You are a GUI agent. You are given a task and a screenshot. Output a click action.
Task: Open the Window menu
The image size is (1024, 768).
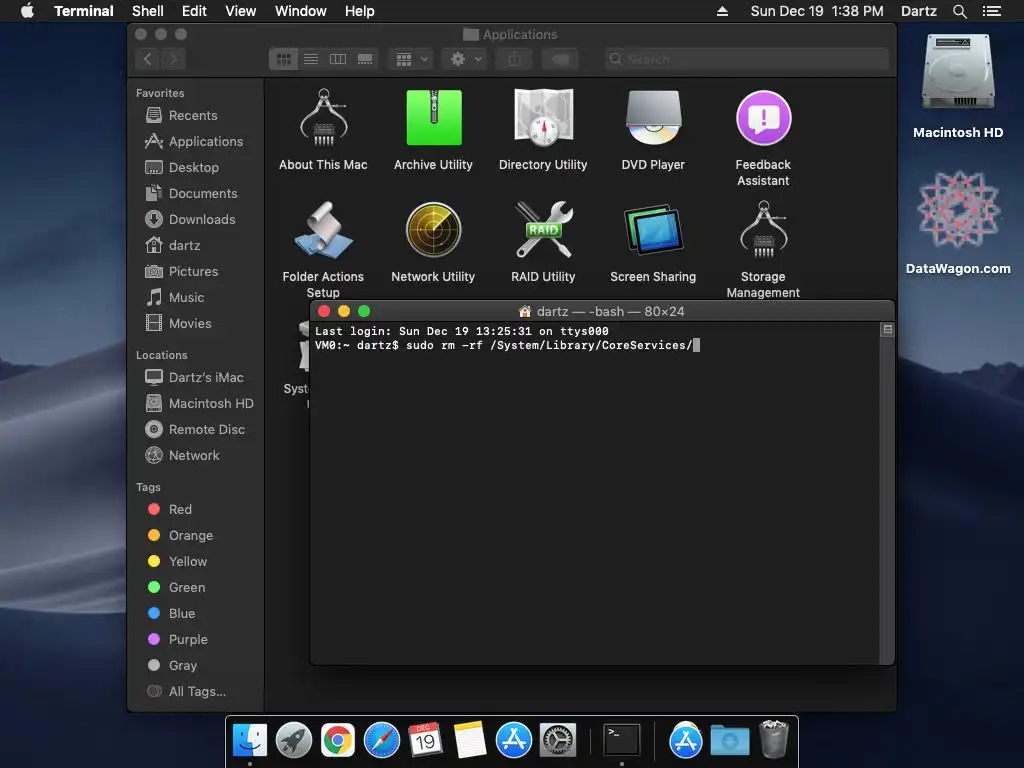[300, 11]
